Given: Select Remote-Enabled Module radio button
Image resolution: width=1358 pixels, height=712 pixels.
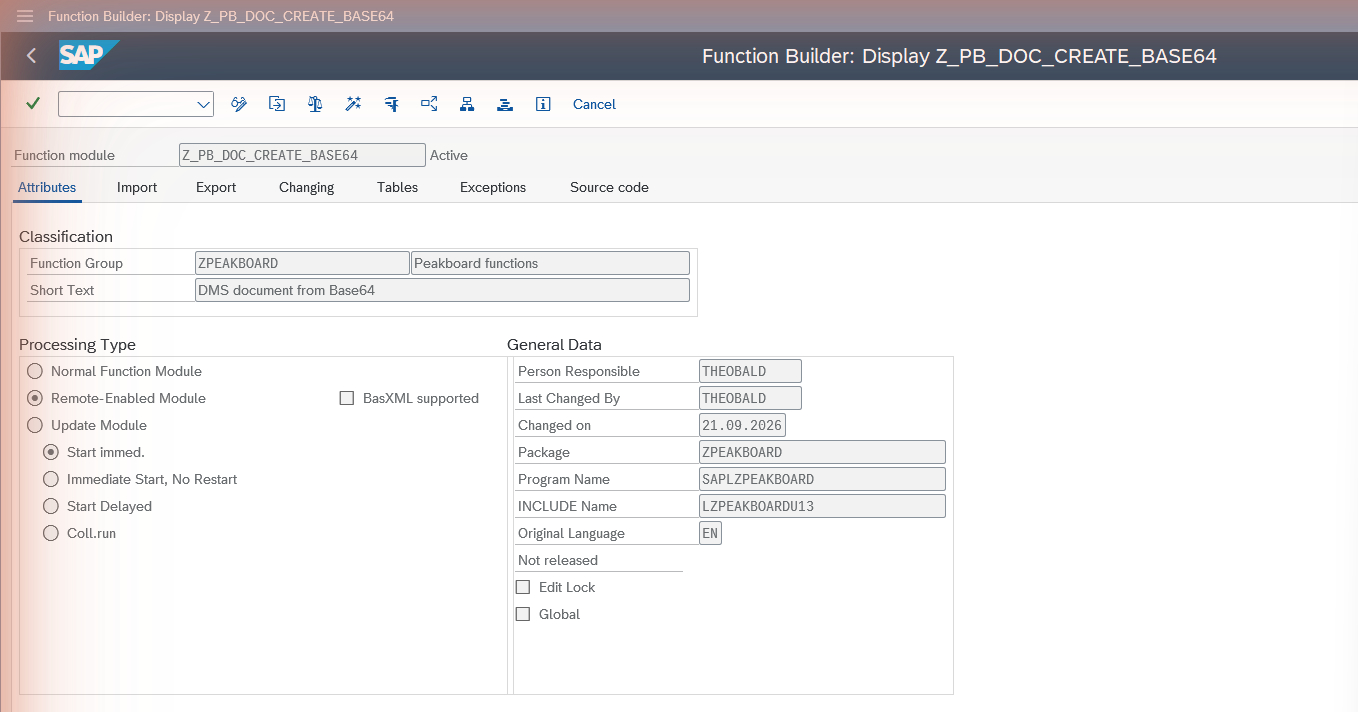Looking at the screenshot, I should [x=36, y=398].
